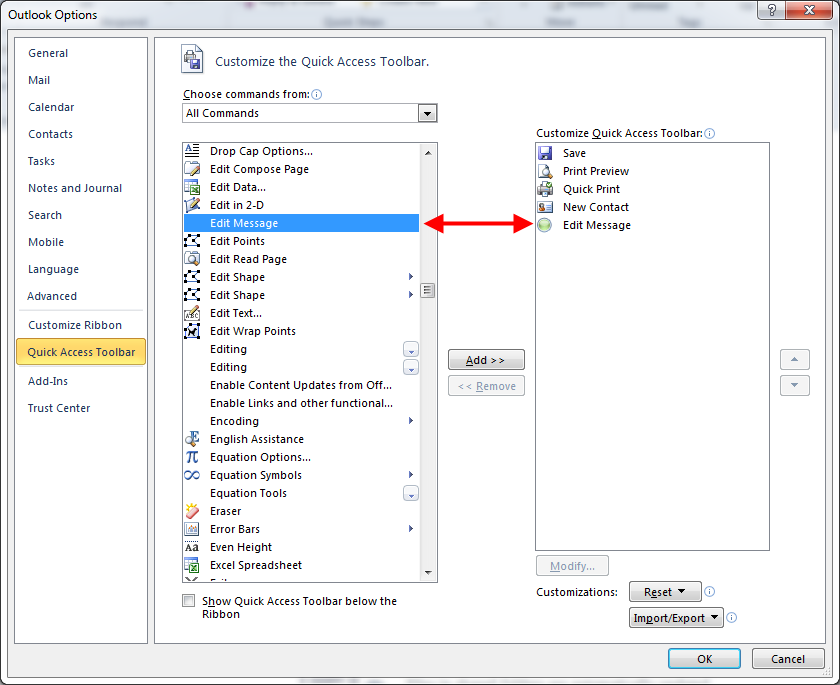Click the Save disk icon in toolbar list

point(546,153)
